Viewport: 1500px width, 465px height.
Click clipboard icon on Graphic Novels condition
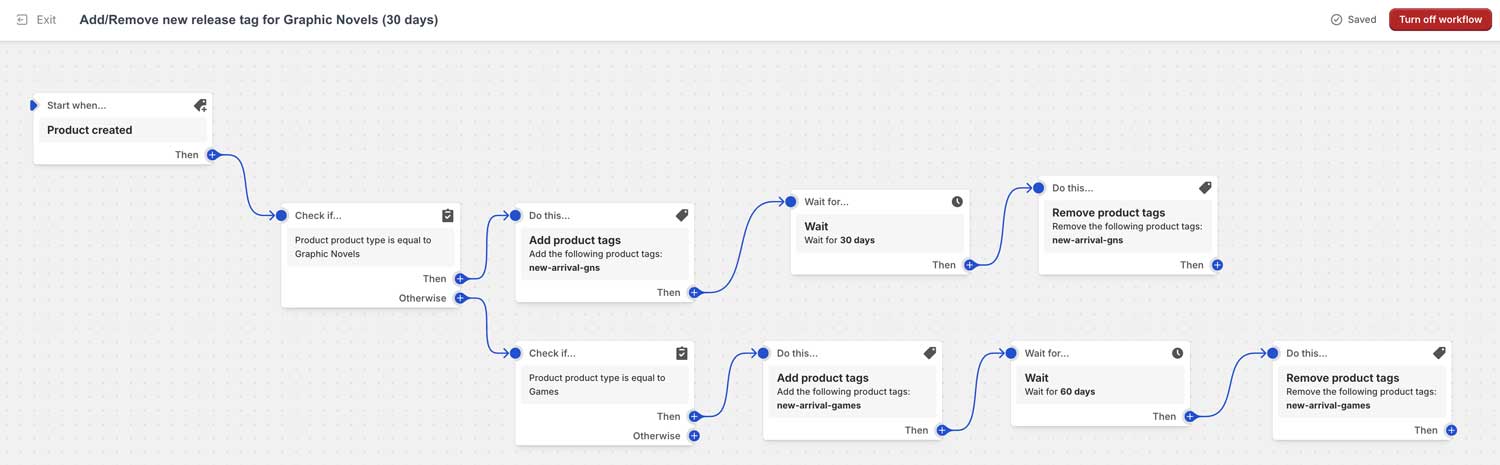pyautogui.click(x=448, y=215)
